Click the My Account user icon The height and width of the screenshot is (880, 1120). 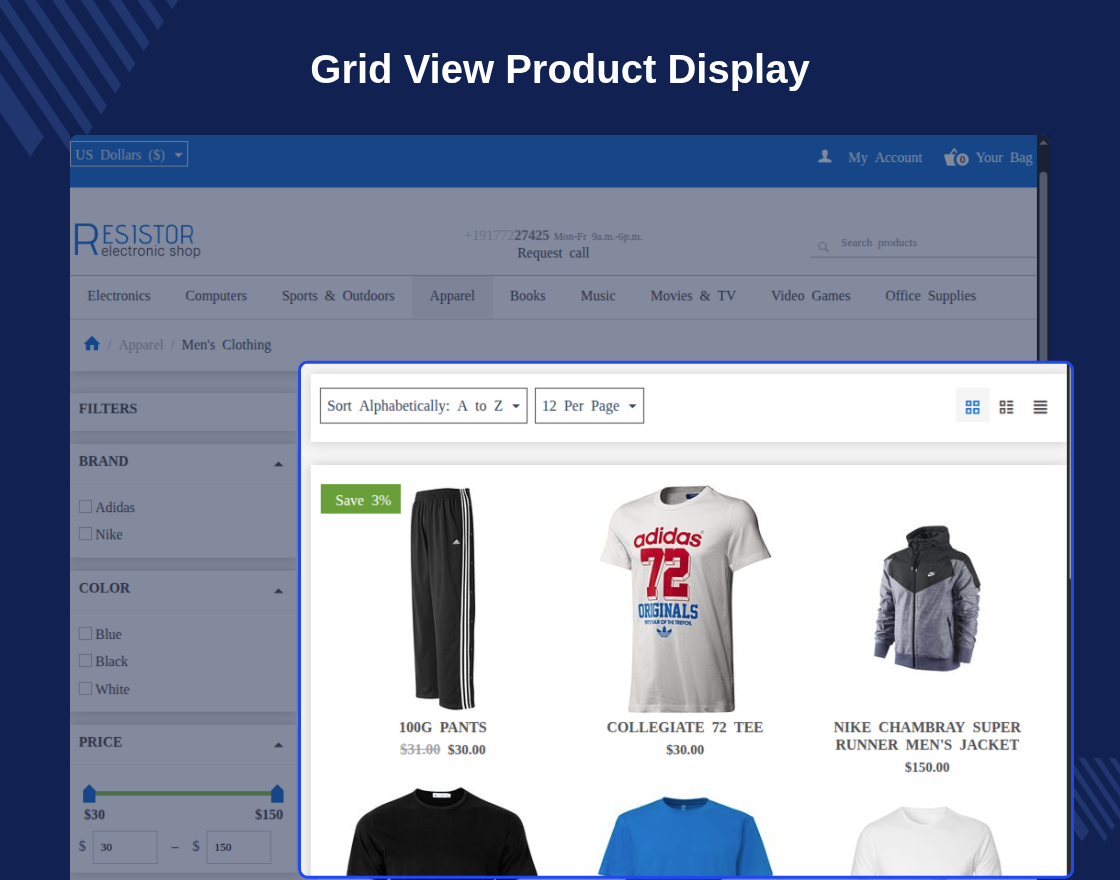coord(824,156)
